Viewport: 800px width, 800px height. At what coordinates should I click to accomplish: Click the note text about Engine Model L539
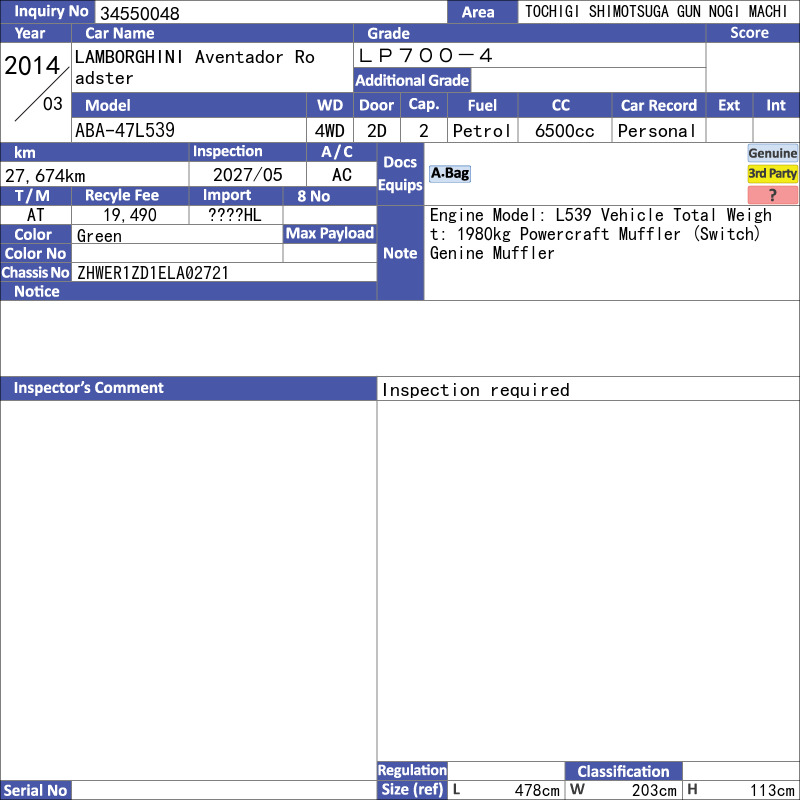(601, 234)
